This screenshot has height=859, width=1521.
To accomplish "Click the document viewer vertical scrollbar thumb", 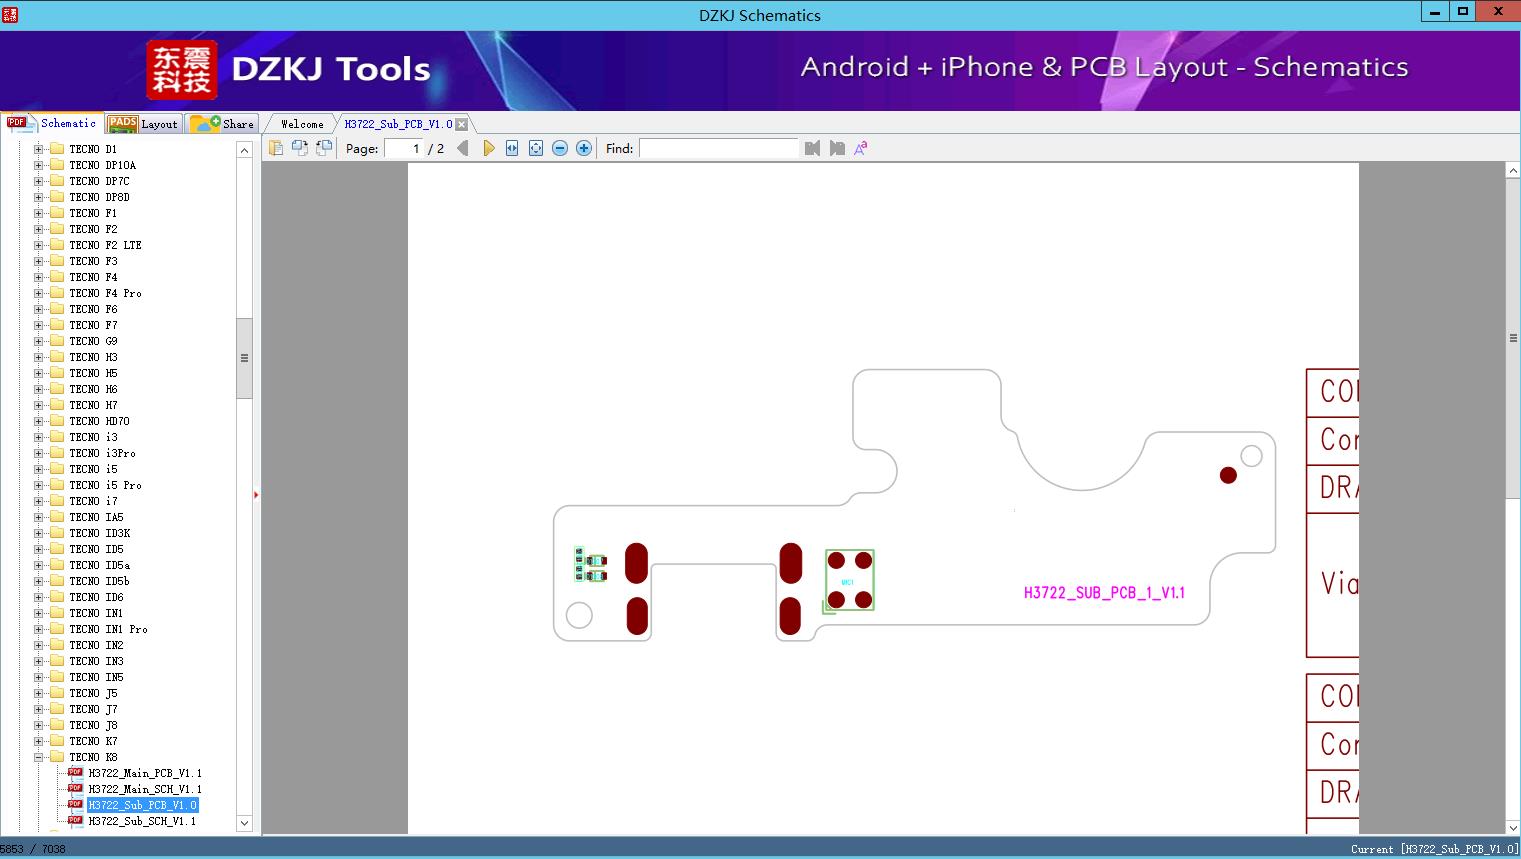I will point(1513,338).
